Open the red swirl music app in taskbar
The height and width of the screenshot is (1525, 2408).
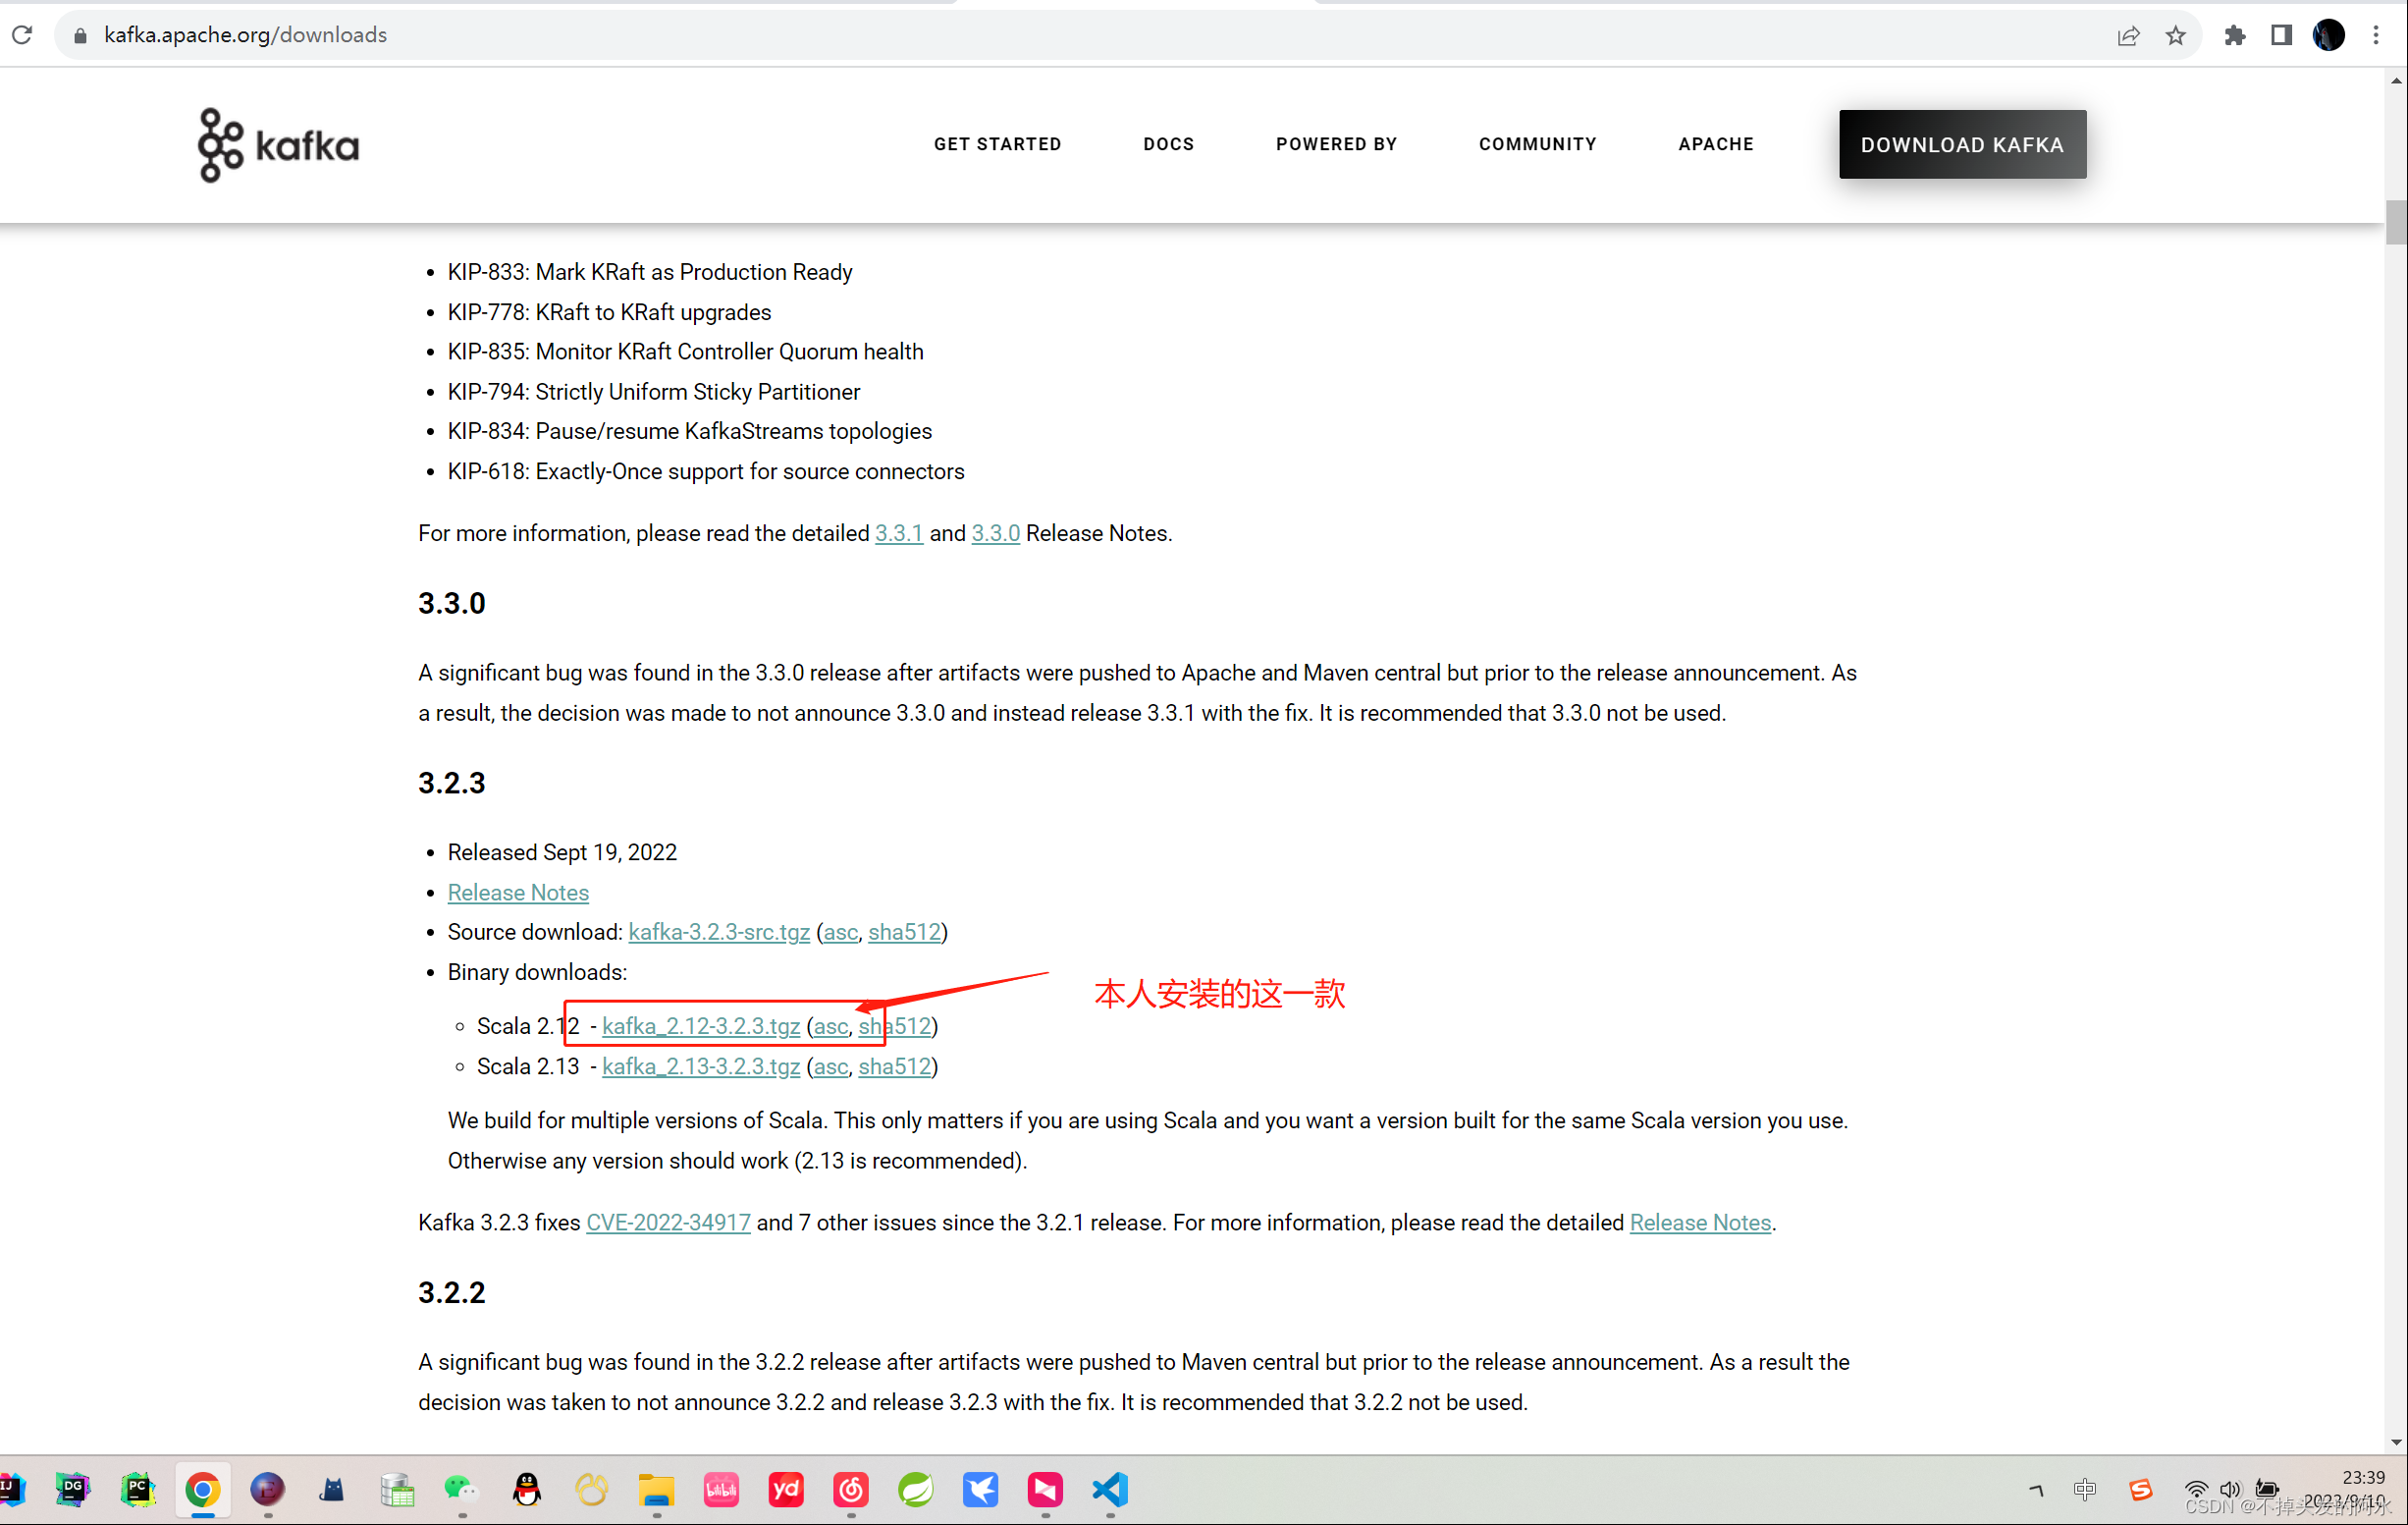point(851,1489)
